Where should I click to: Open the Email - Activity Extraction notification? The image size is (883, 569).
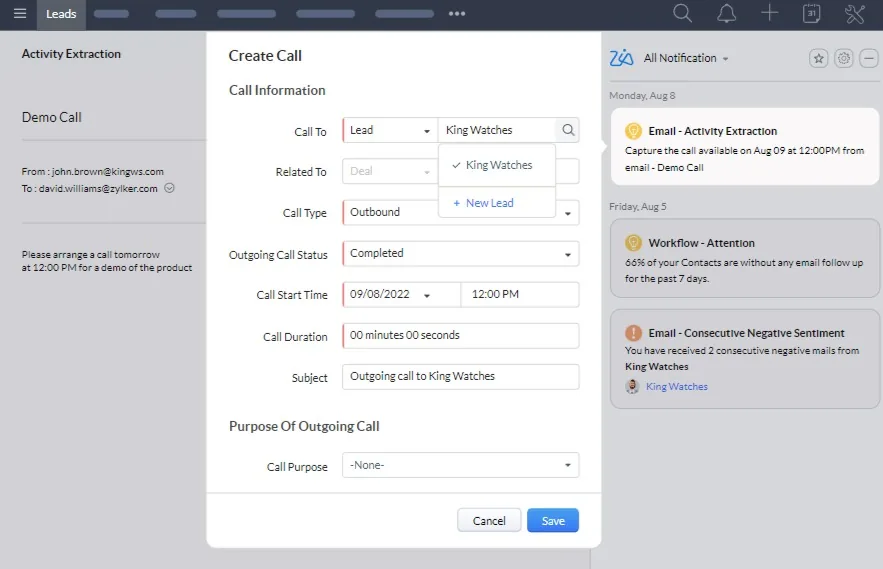click(x=744, y=146)
